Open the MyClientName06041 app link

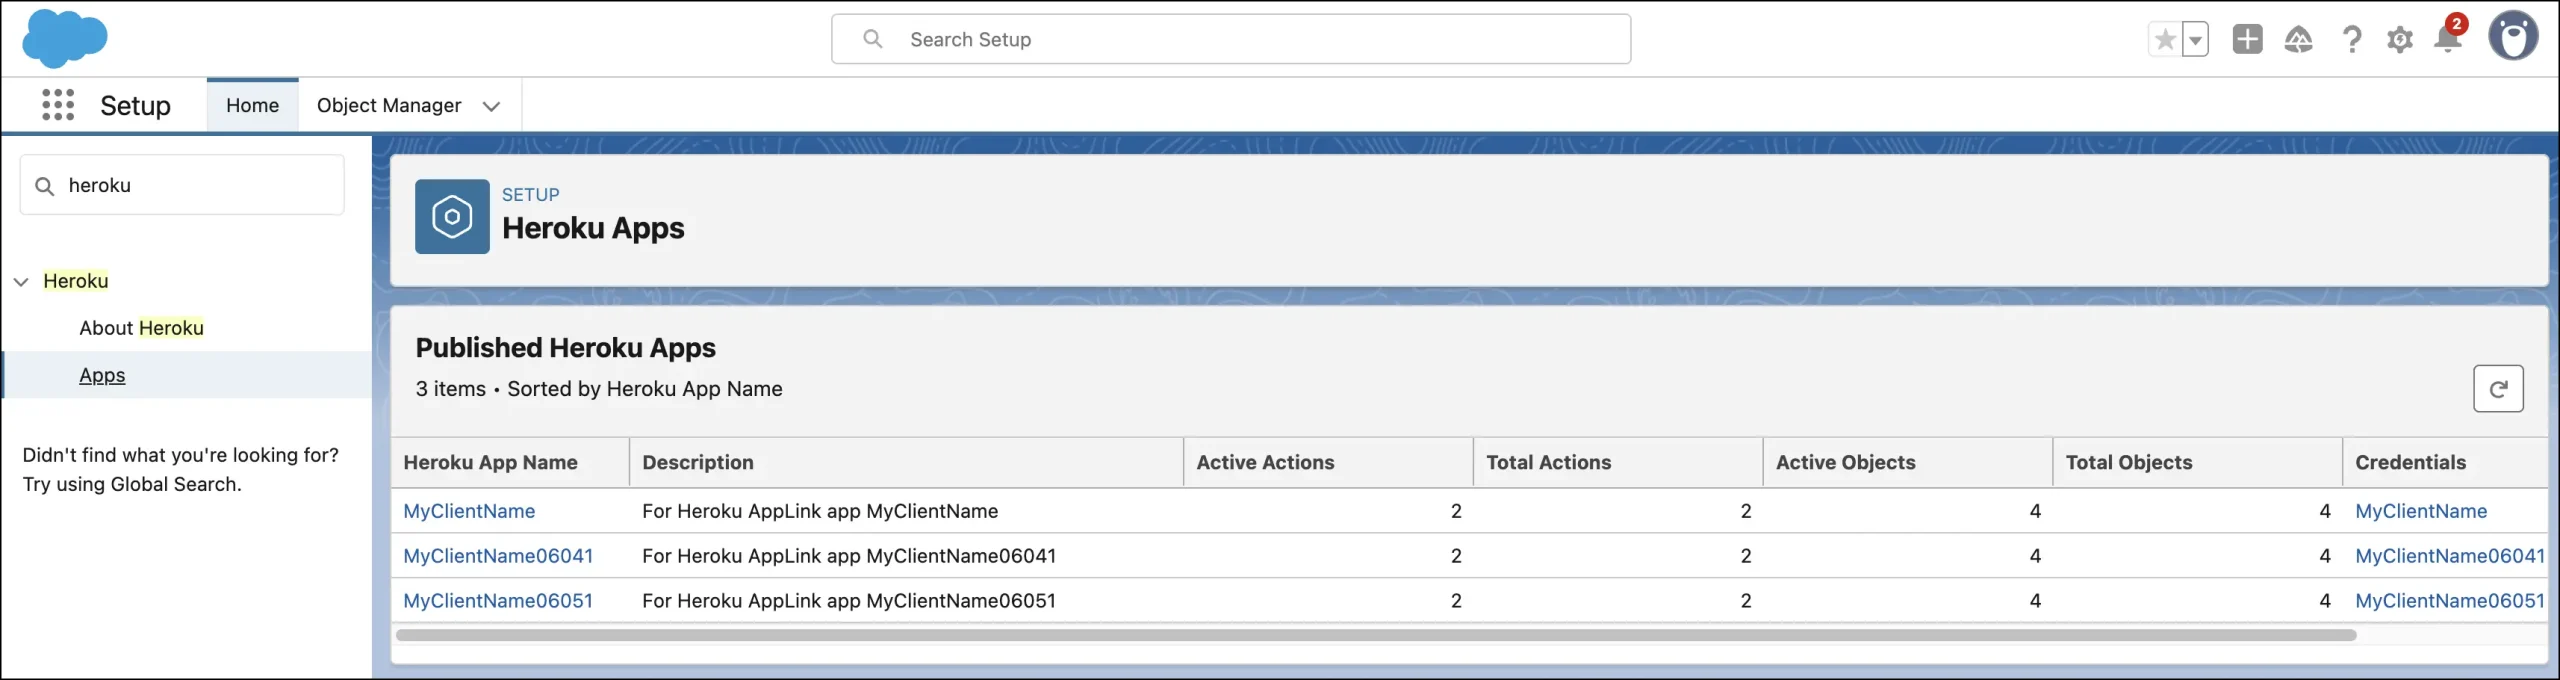pos(498,556)
